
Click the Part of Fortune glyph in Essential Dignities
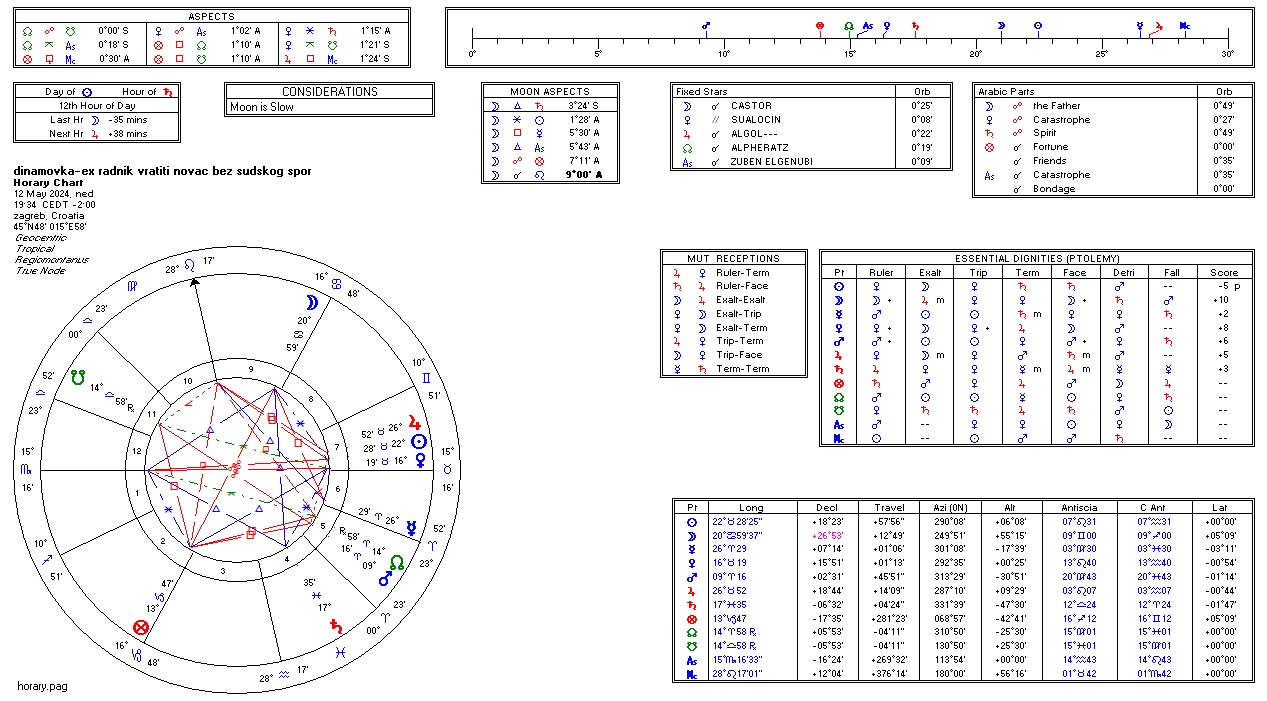pos(838,384)
